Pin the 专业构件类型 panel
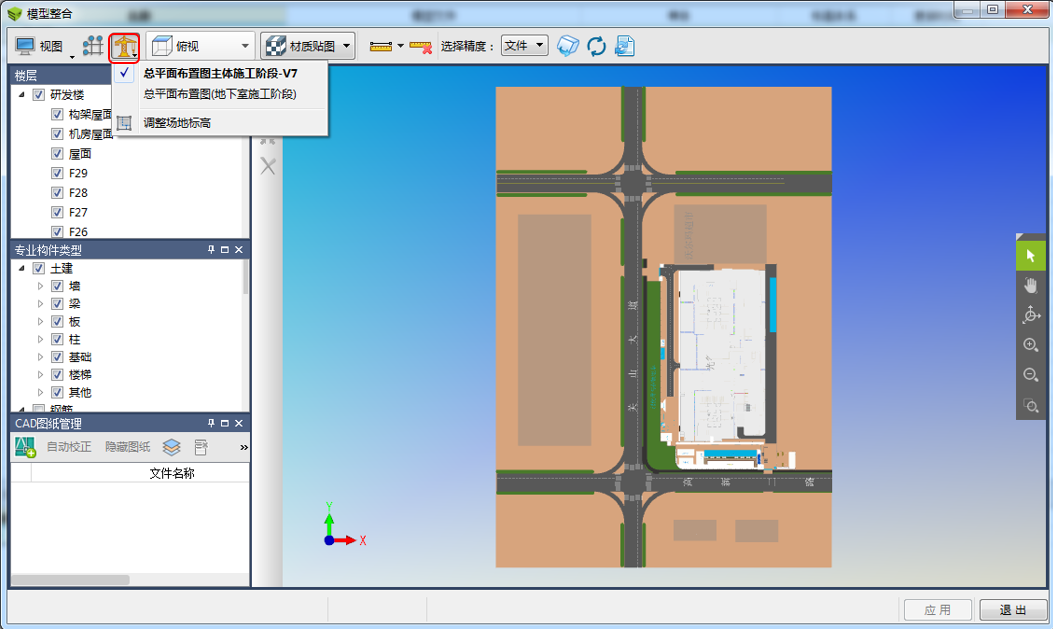The height and width of the screenshot is (630, 1053). (211, 250)
